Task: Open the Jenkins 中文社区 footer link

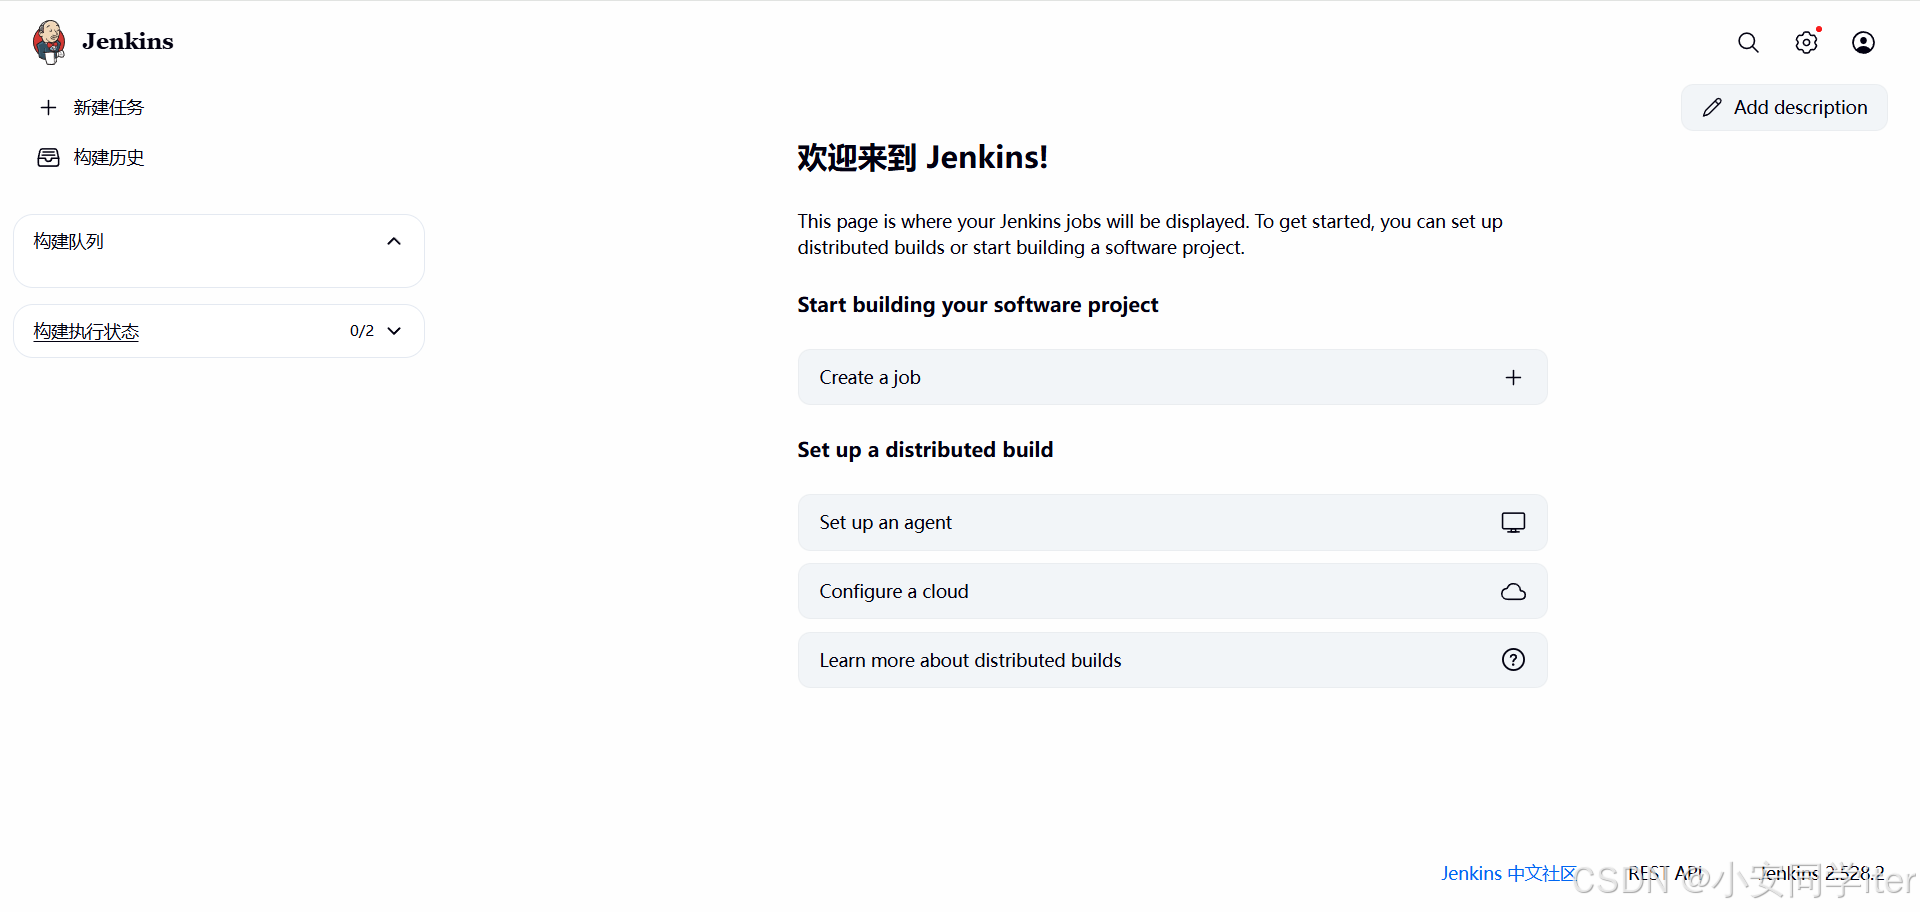Action: click(x=1508, y=873)
